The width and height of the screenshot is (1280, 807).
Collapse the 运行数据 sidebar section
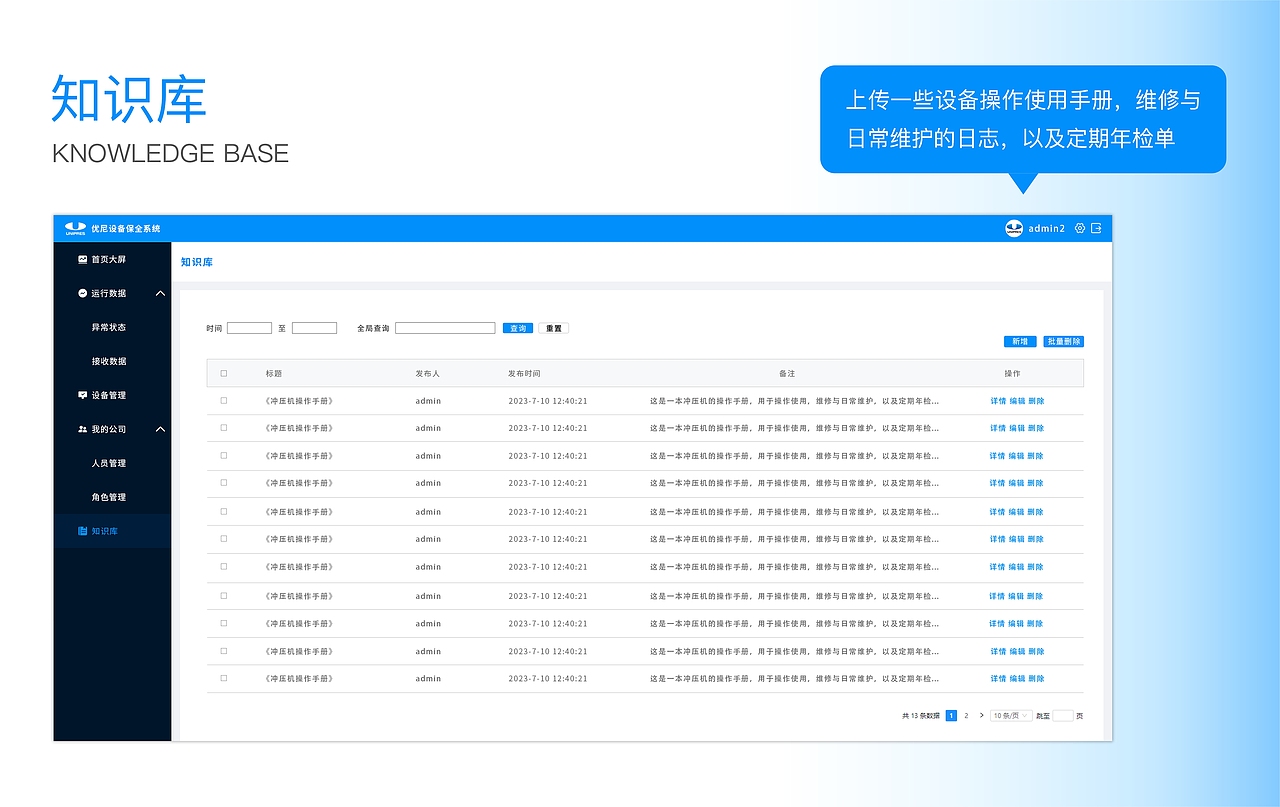click(159, 293)
